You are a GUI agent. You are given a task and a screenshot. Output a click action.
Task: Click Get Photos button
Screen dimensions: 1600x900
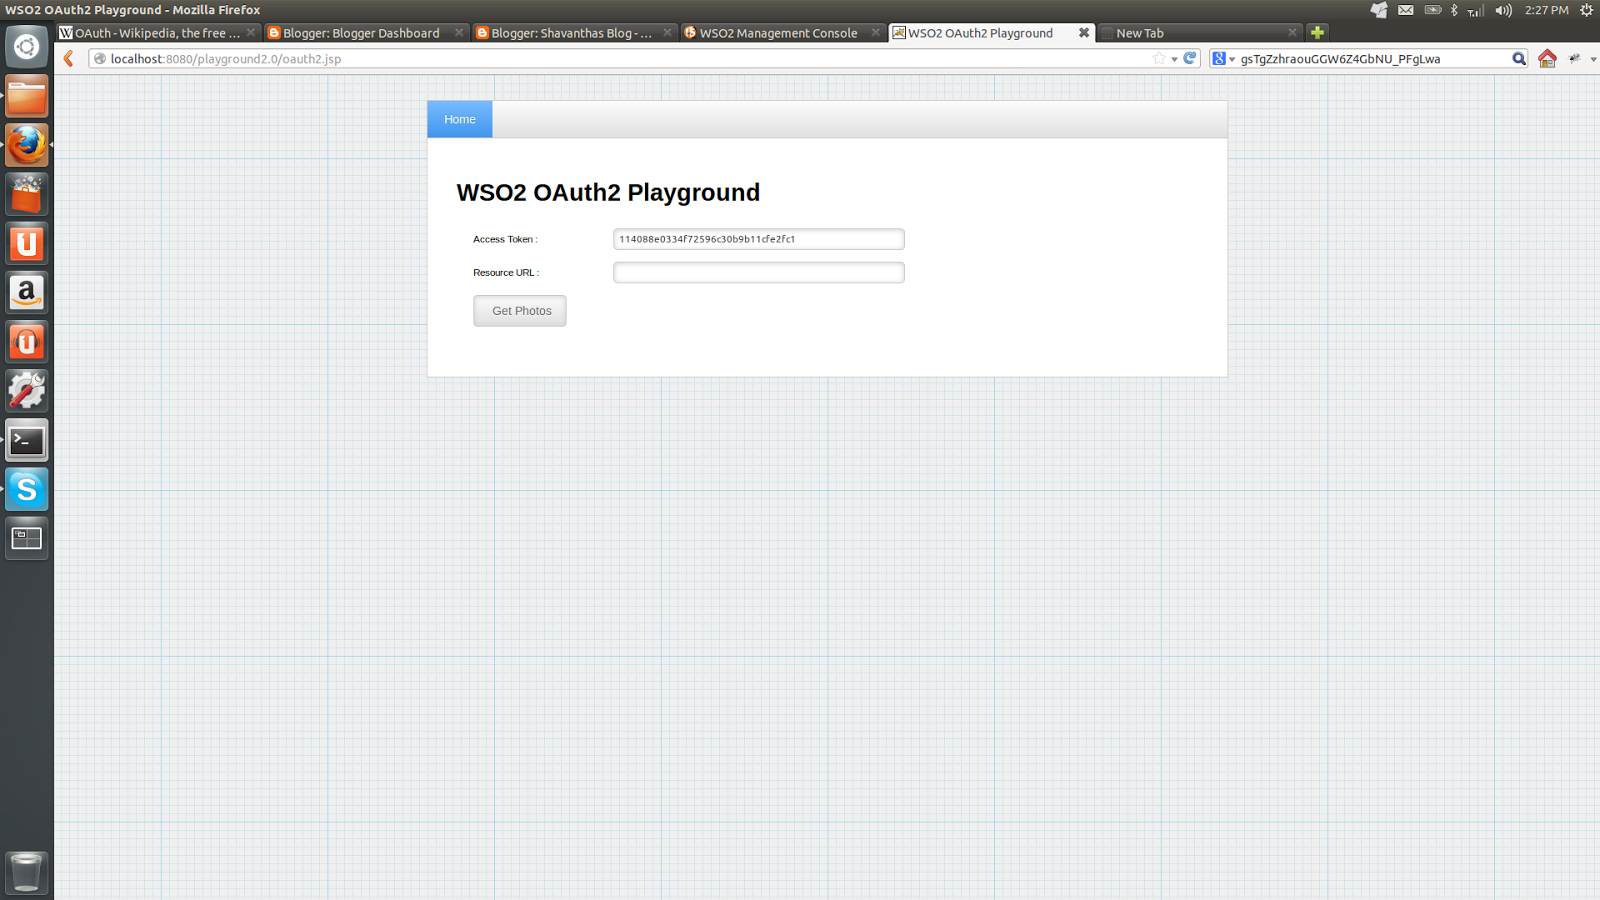pos(520,311)
